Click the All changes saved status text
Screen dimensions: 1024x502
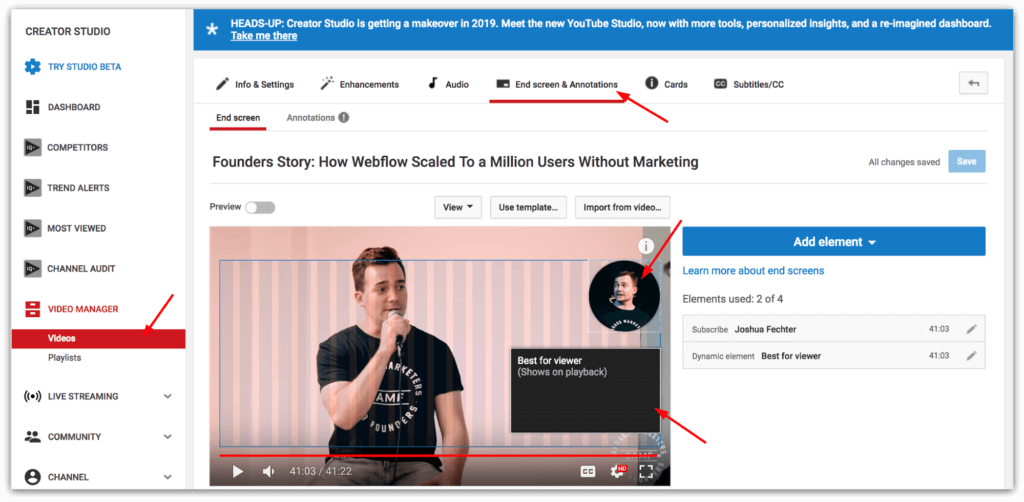click(904, 162)
